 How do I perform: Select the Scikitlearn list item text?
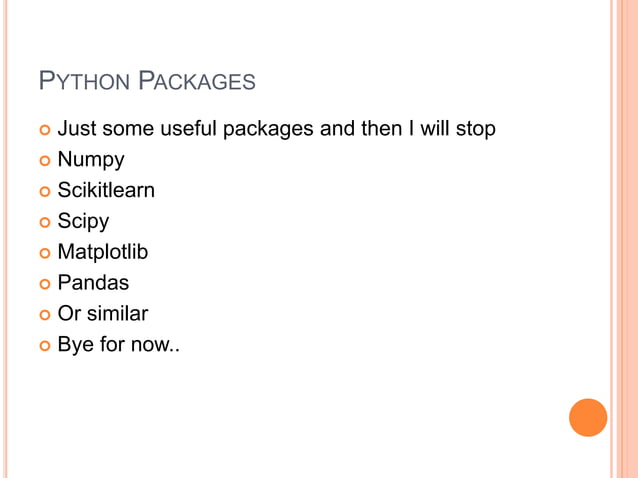106,190
